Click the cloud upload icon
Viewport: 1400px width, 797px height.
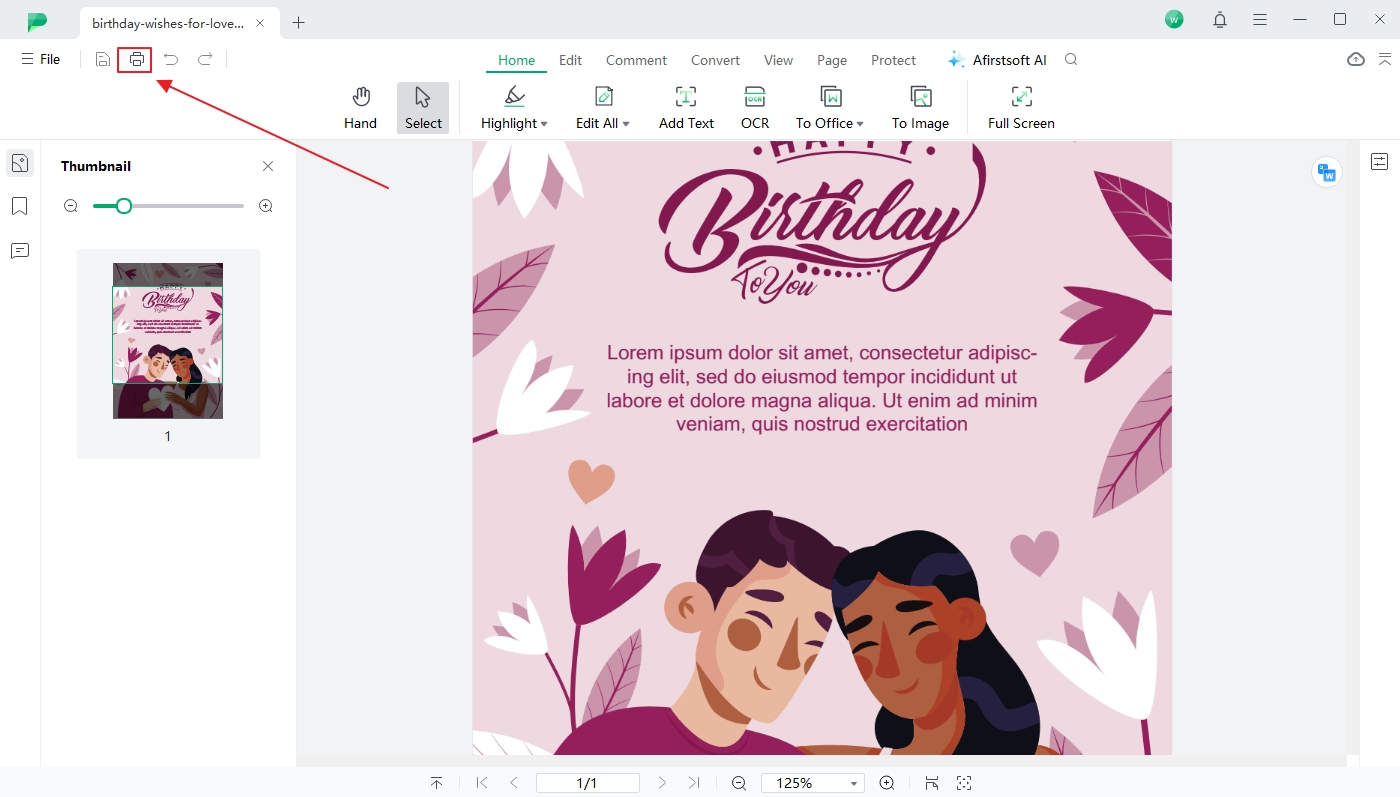1356,60
